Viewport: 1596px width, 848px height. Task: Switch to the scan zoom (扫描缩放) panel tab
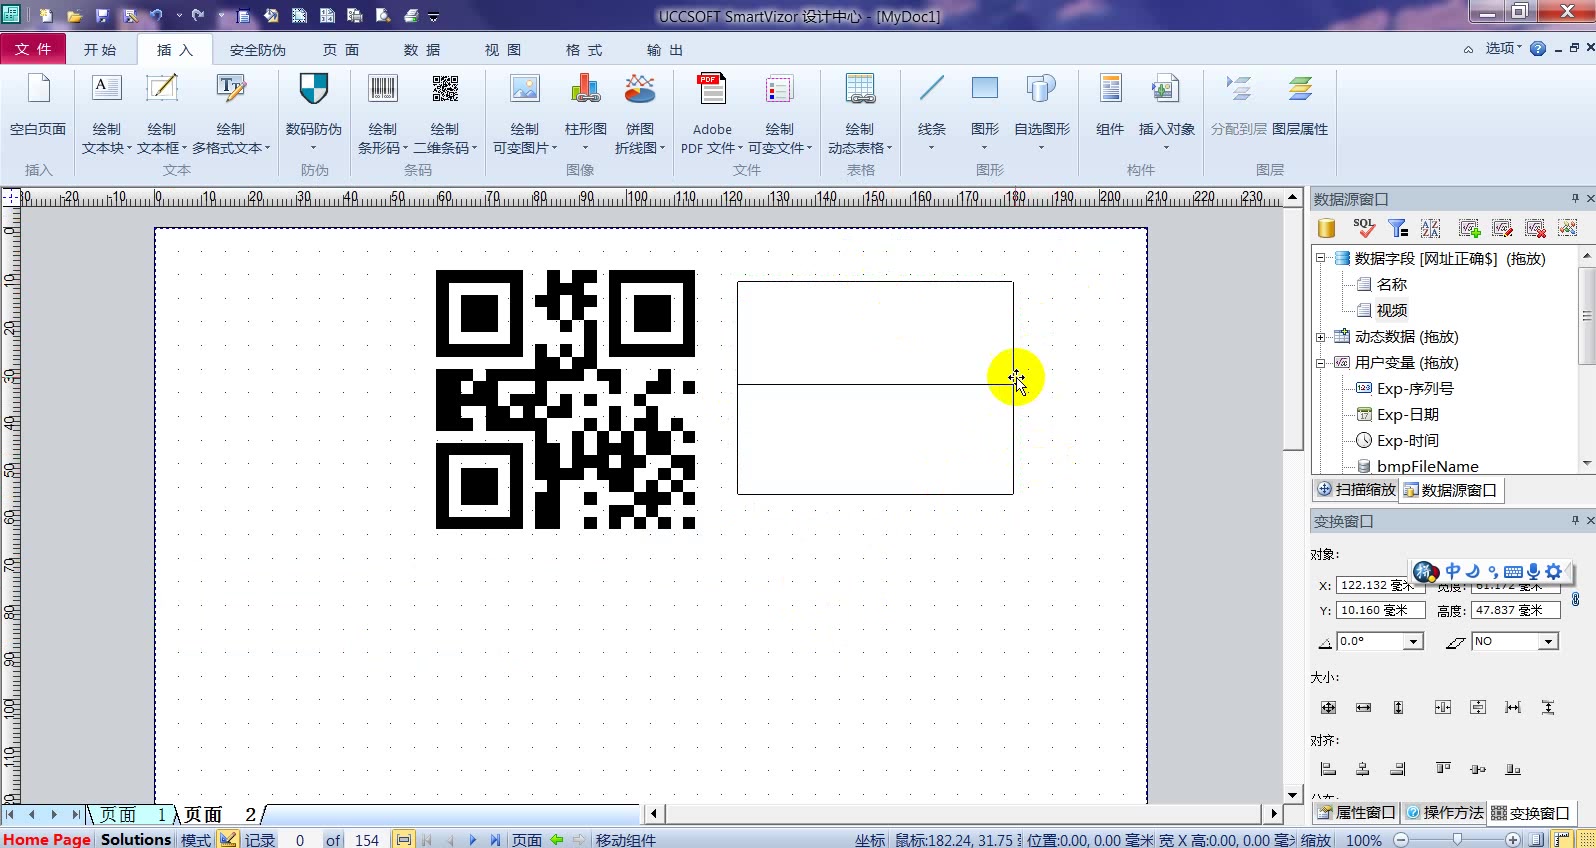point(1356,490)
